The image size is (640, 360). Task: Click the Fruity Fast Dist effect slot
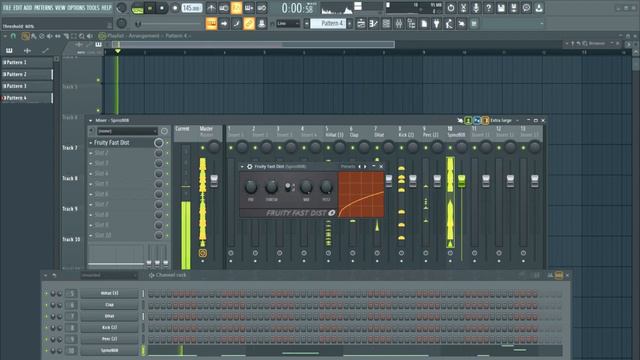click(121, 142)
